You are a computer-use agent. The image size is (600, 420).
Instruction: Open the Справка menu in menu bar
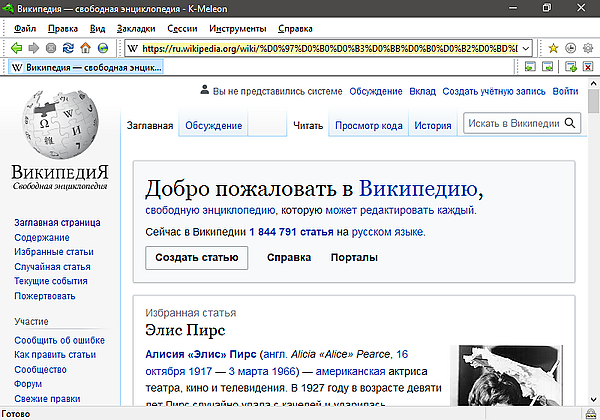[295, 29]
